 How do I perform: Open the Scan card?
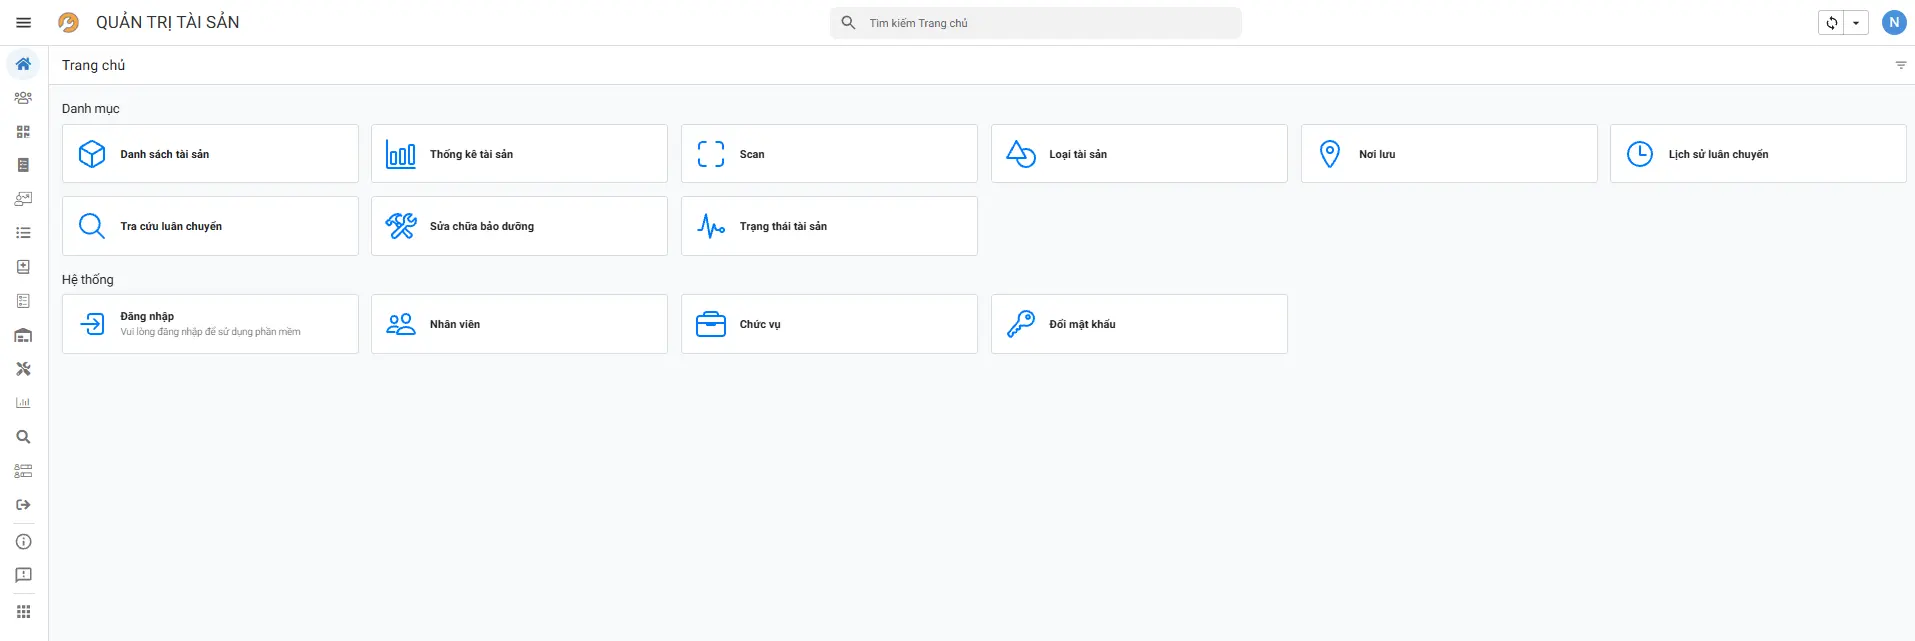829,154
